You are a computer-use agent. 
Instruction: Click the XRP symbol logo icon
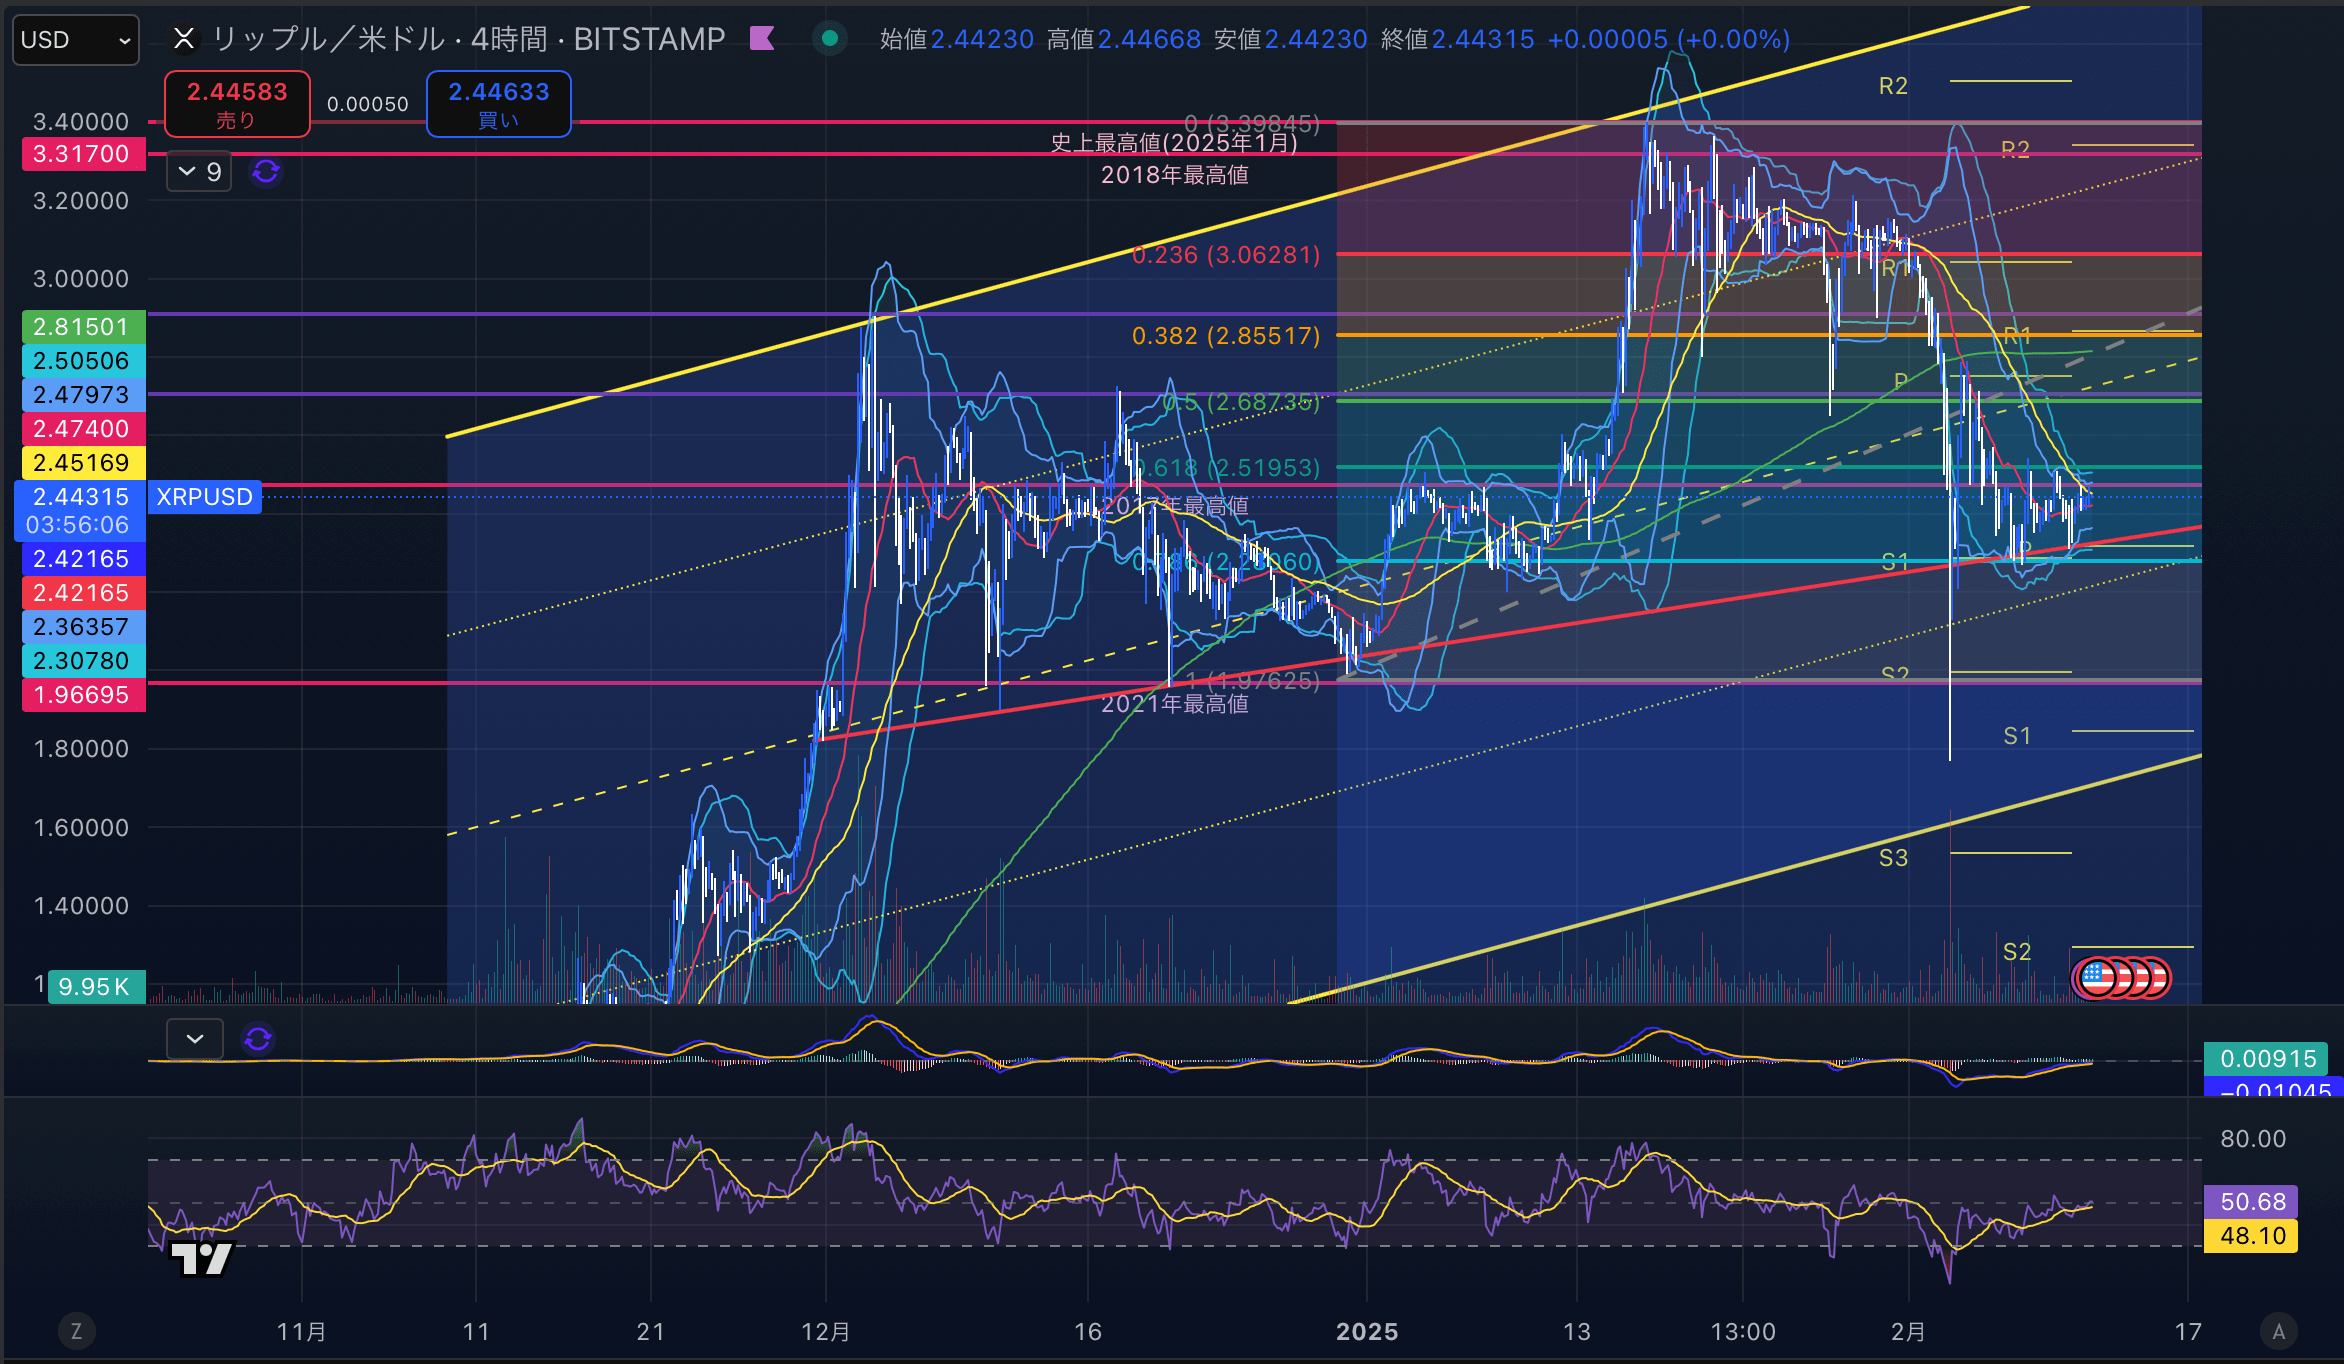184,39
